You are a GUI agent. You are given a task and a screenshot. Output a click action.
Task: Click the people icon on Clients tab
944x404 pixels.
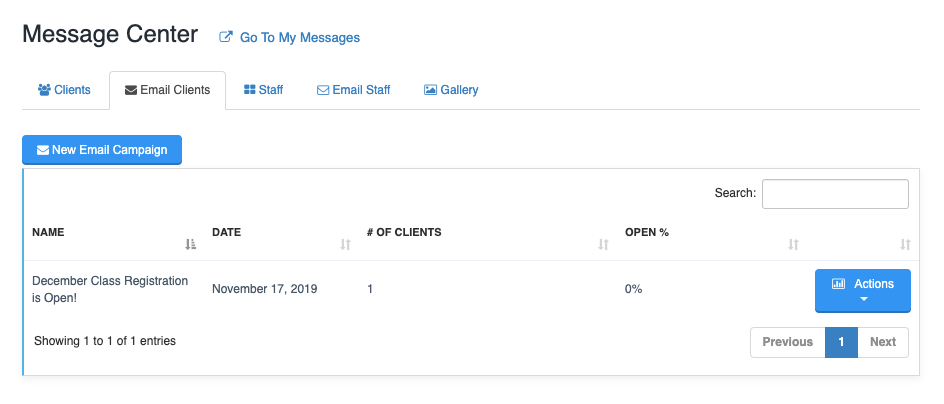point(44,90)
